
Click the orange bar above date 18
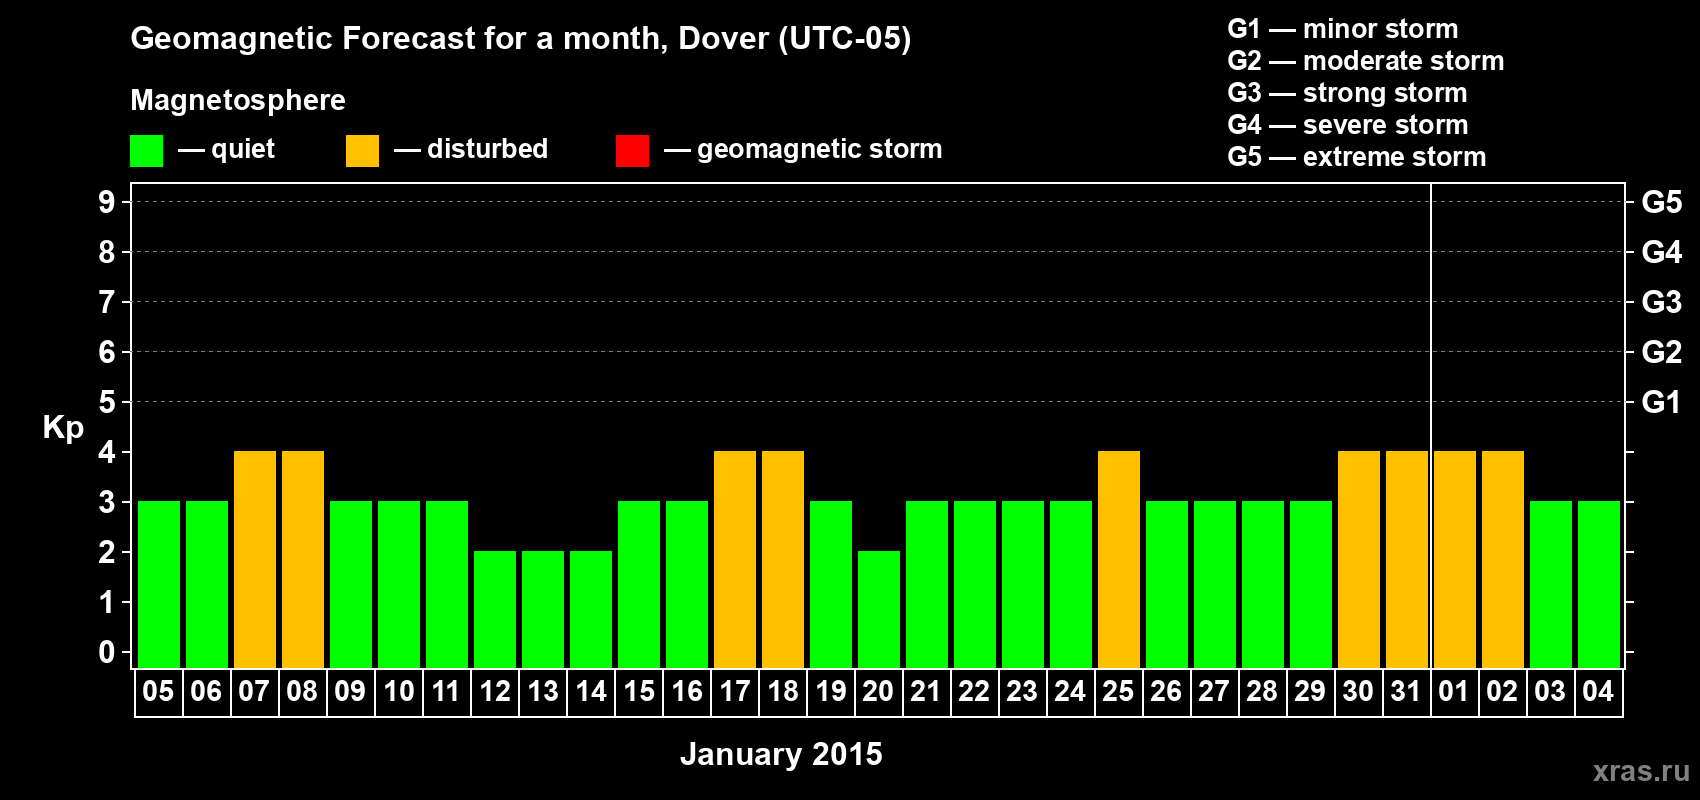click(x=783, y=559)
